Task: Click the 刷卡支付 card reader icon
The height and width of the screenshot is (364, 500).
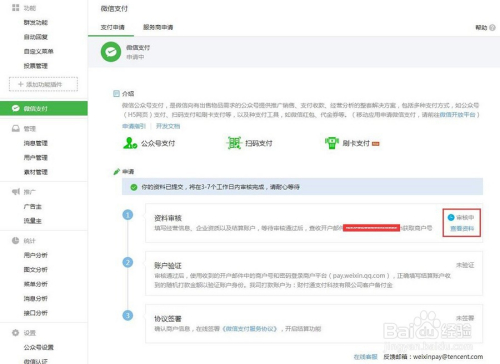Action: [332, 143]
